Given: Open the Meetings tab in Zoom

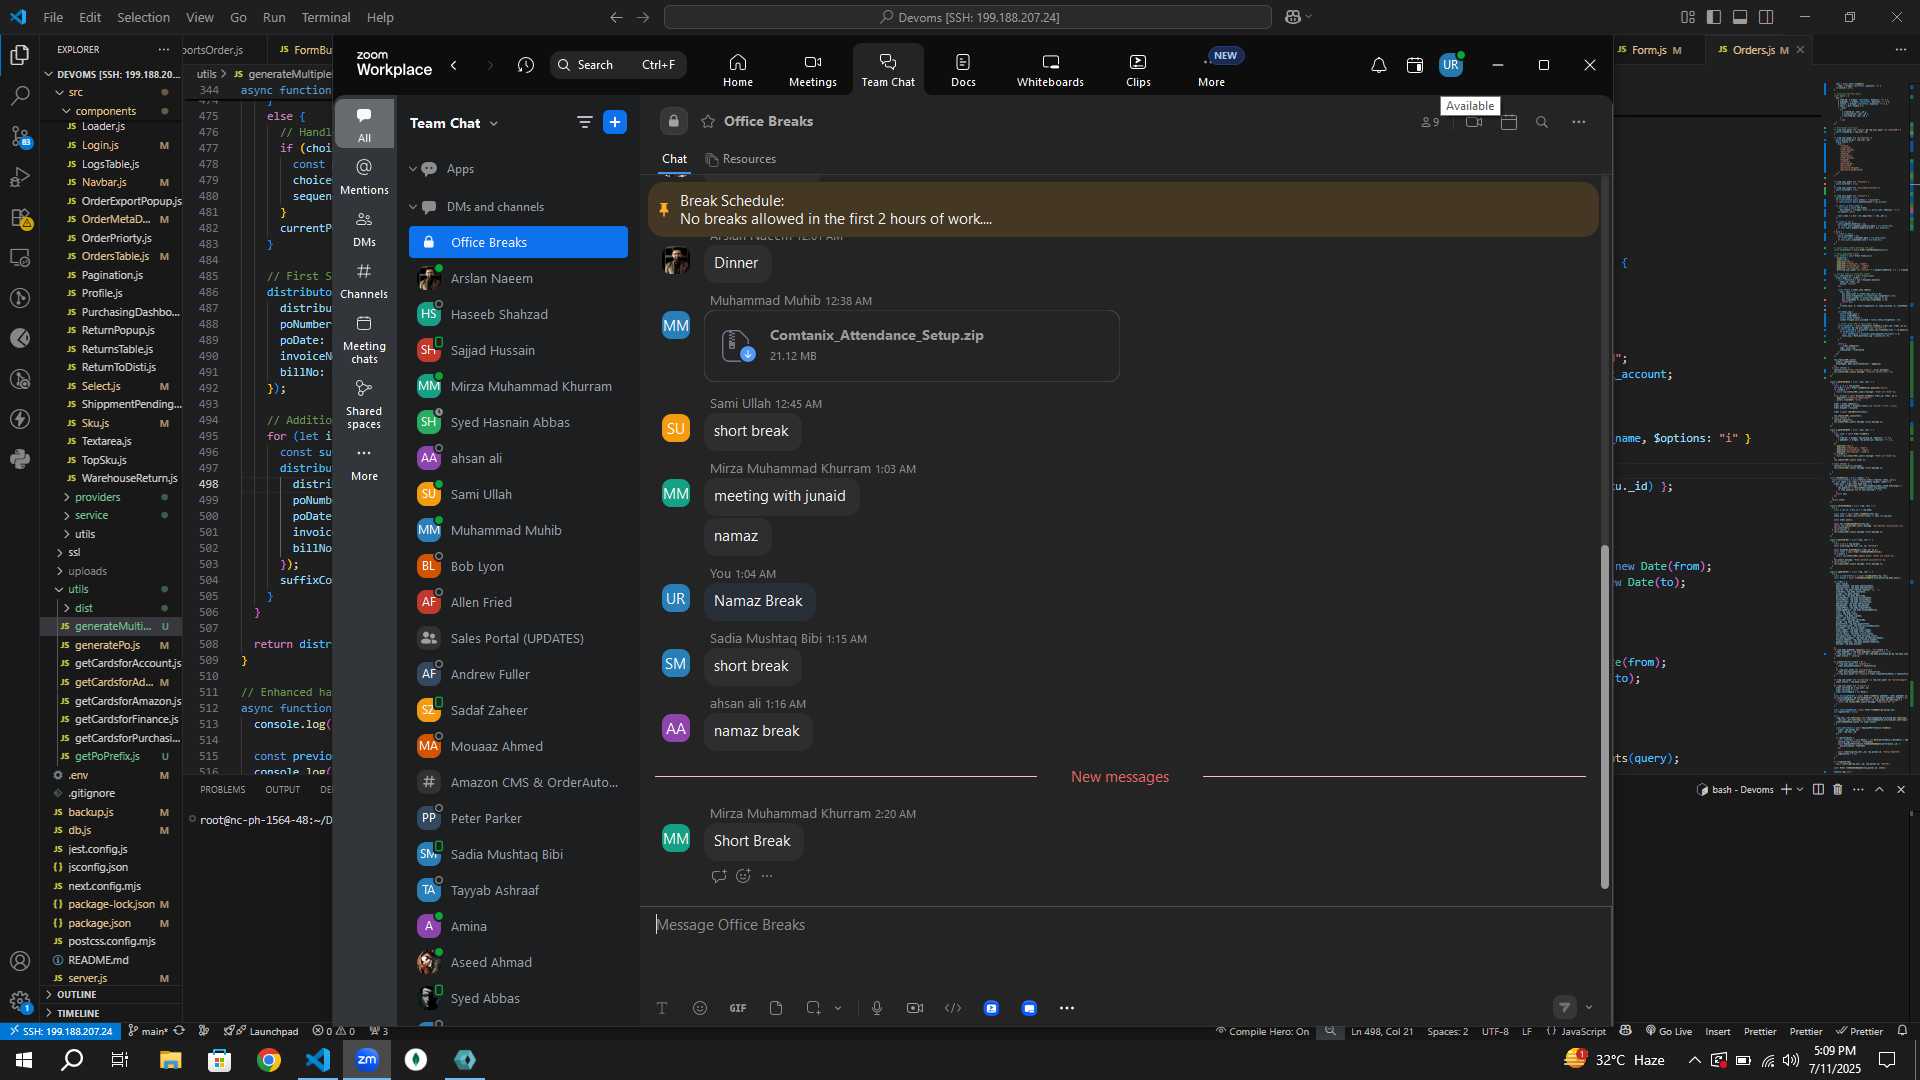Looking at the screenshot, I should tap(812, 70).
